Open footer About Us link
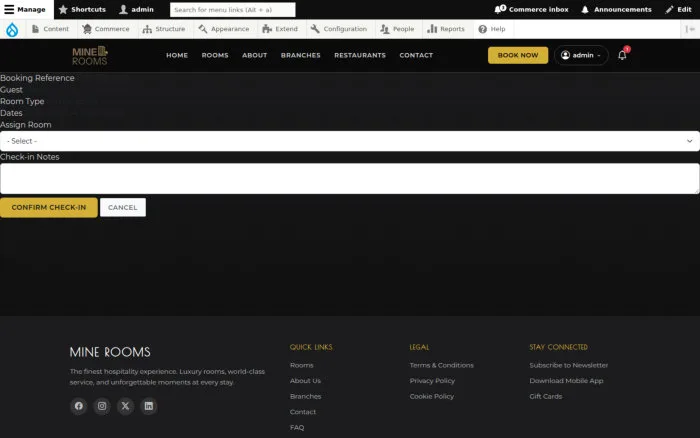The image size is (700, 438). (x=305, y=381)
